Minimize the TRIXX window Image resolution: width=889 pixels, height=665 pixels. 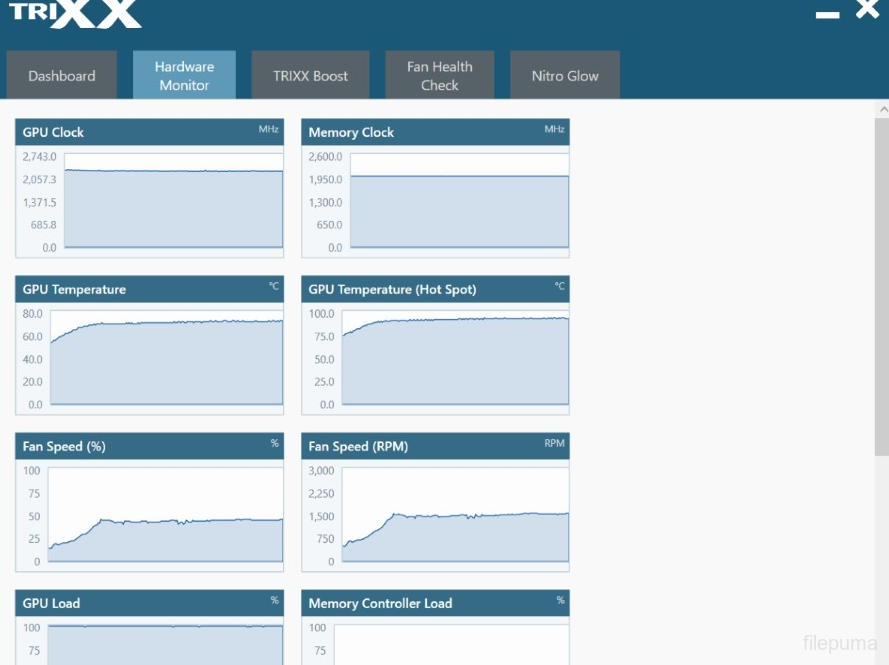click(x=827, y=14)
